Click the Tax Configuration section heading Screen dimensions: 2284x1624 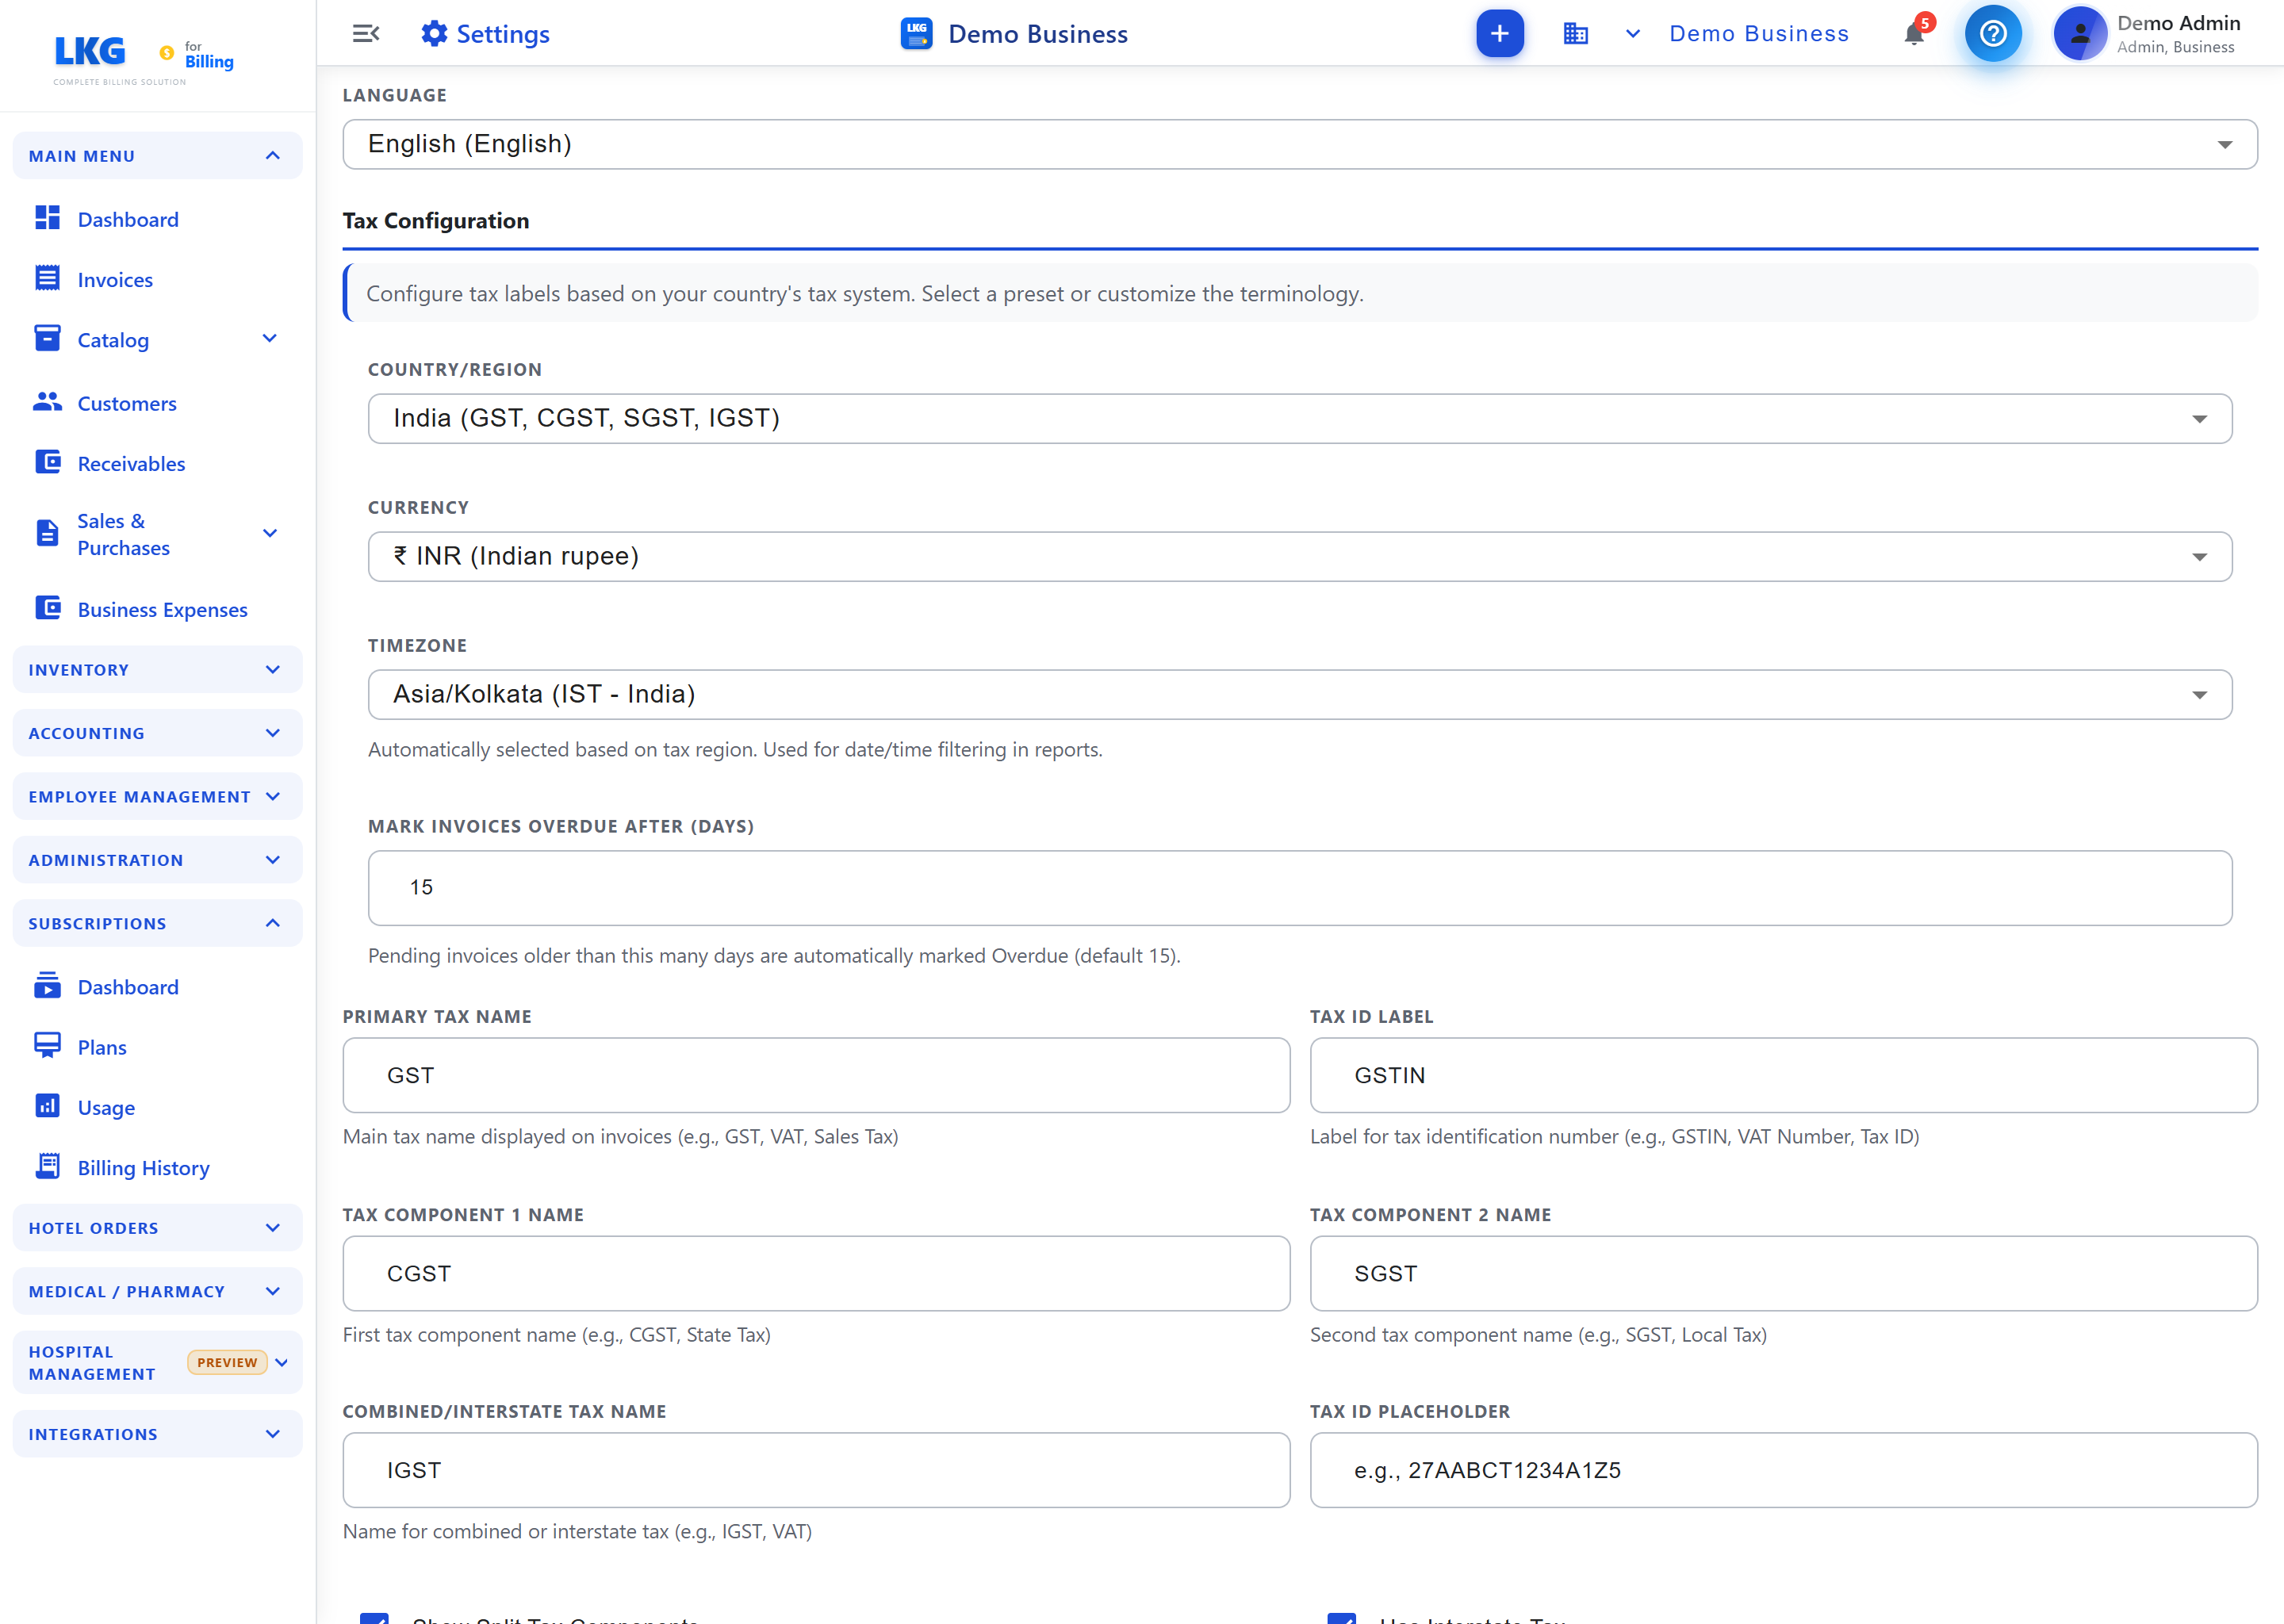tap(436, 221)
